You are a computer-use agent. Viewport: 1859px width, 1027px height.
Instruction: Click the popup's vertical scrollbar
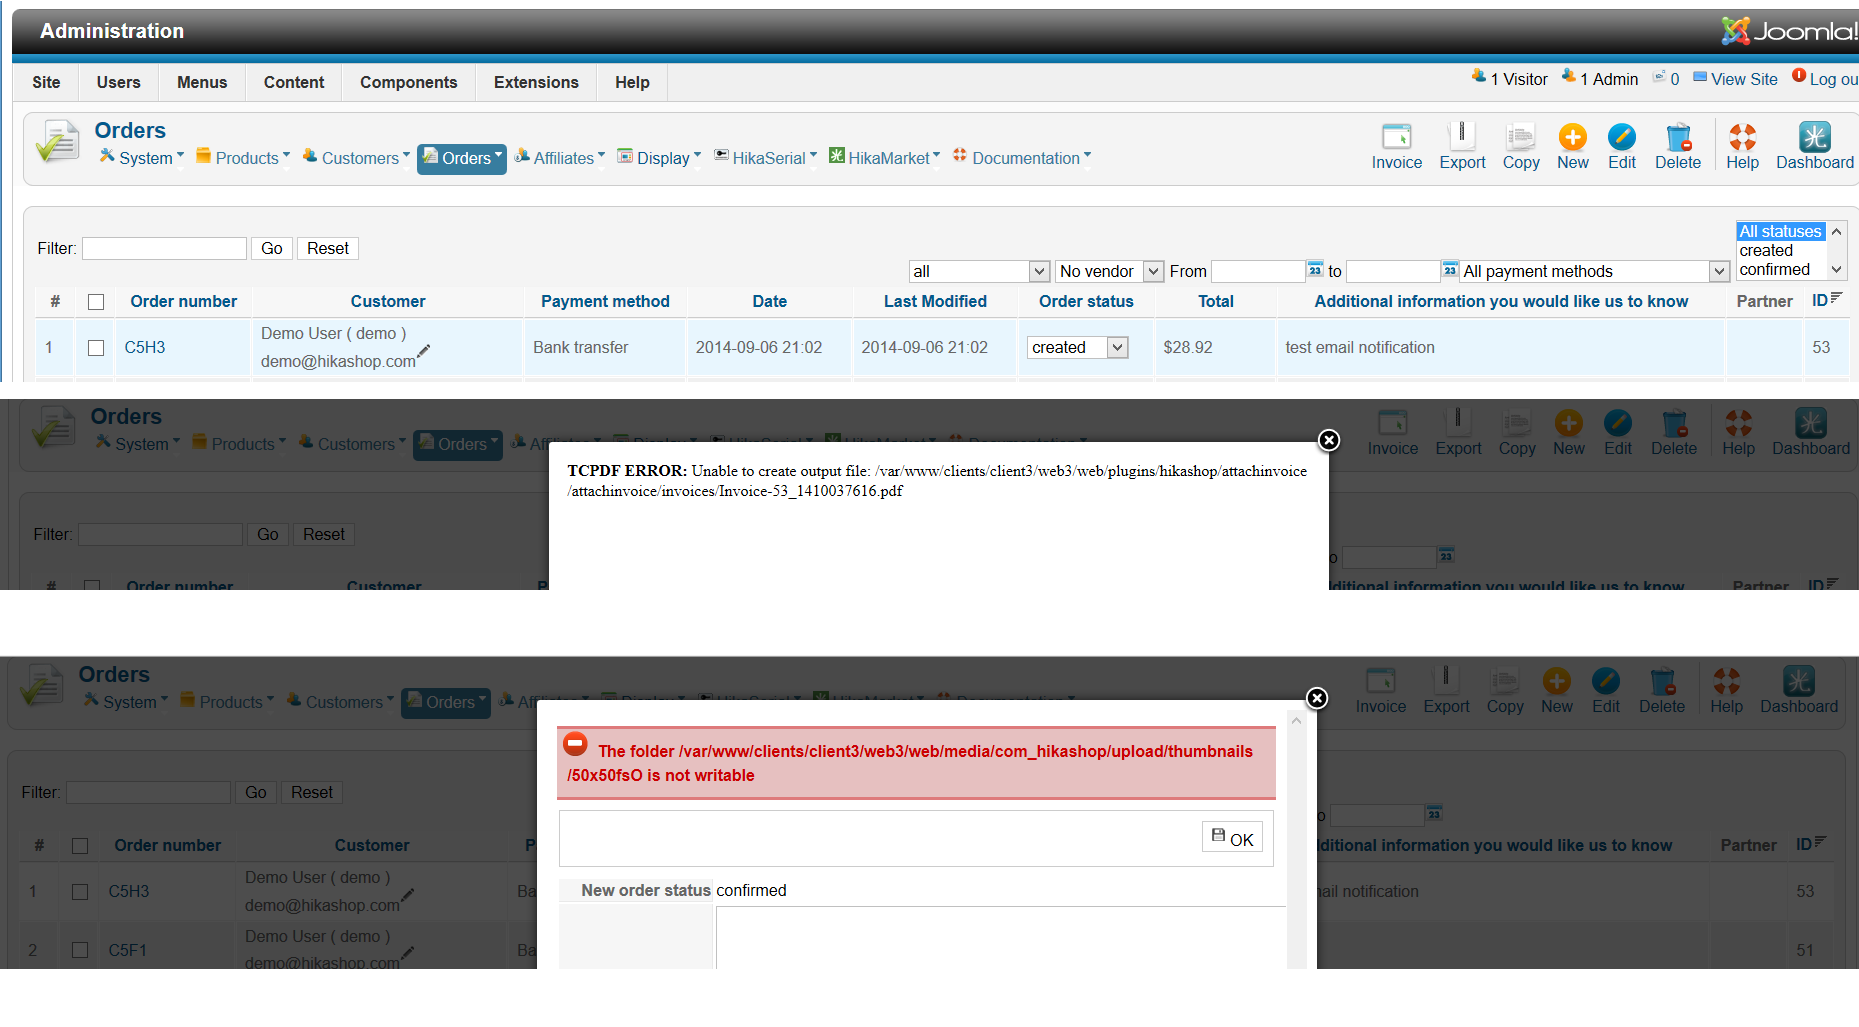(x=1296, y=840)
